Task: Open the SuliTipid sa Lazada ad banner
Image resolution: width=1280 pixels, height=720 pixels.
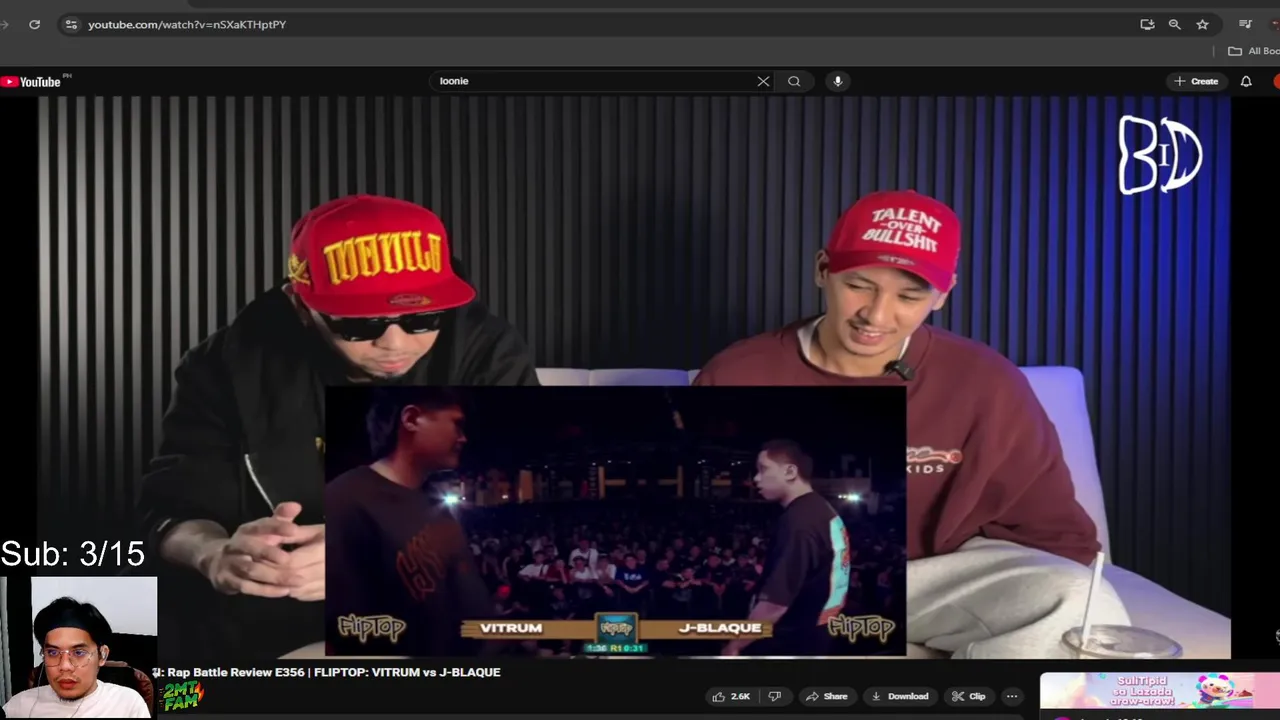Action: tap(1160, 690)
